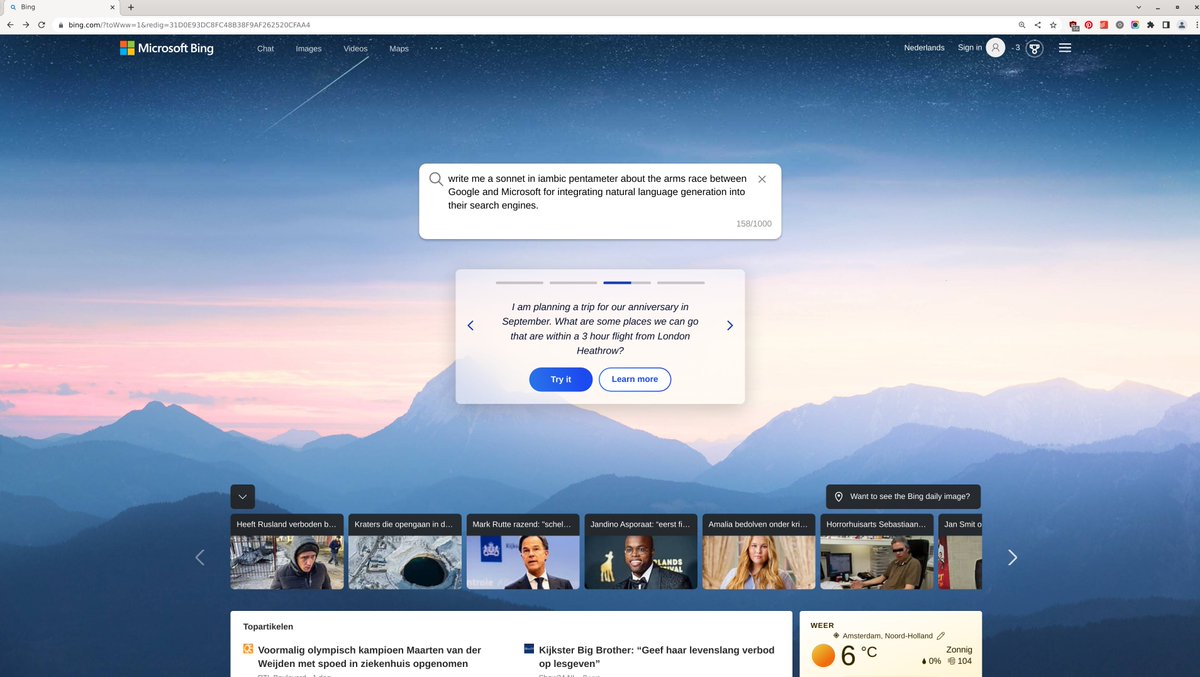
Task: Toggle the browser side panel icon
Action: point(1165,24)
